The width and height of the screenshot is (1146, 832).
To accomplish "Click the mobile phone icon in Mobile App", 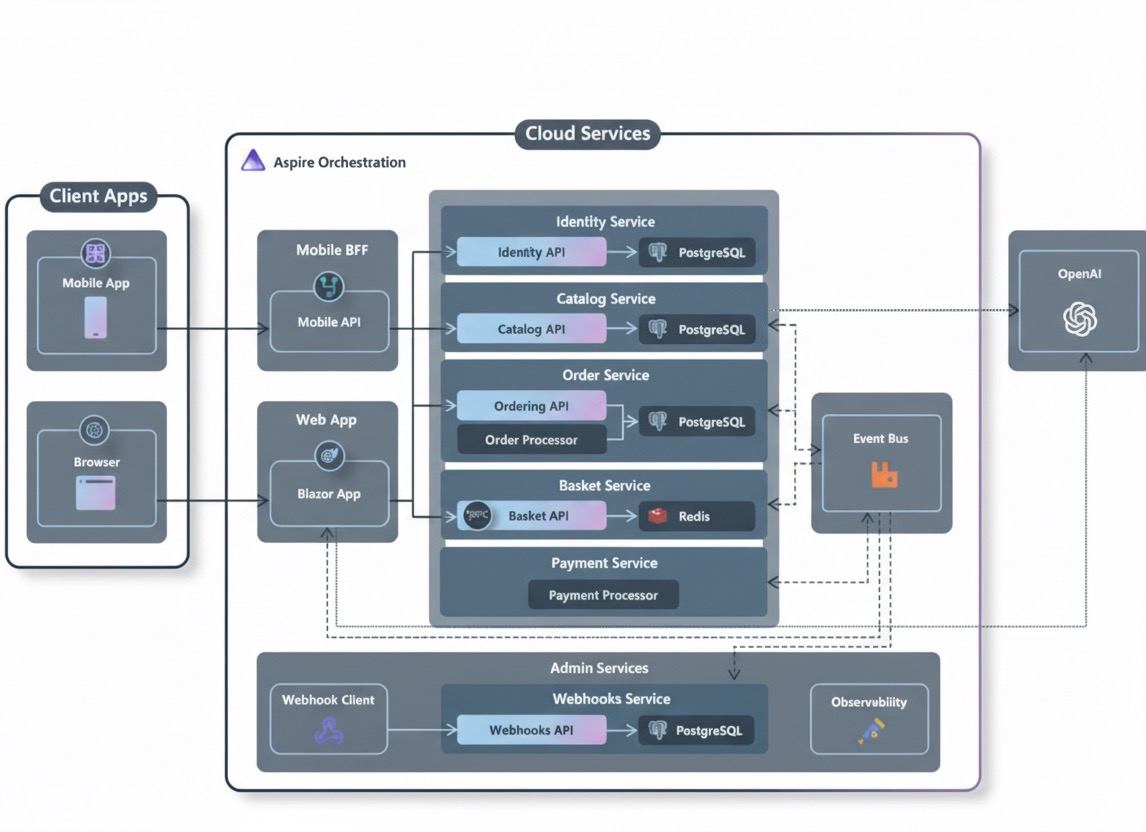I will [96, 317].
